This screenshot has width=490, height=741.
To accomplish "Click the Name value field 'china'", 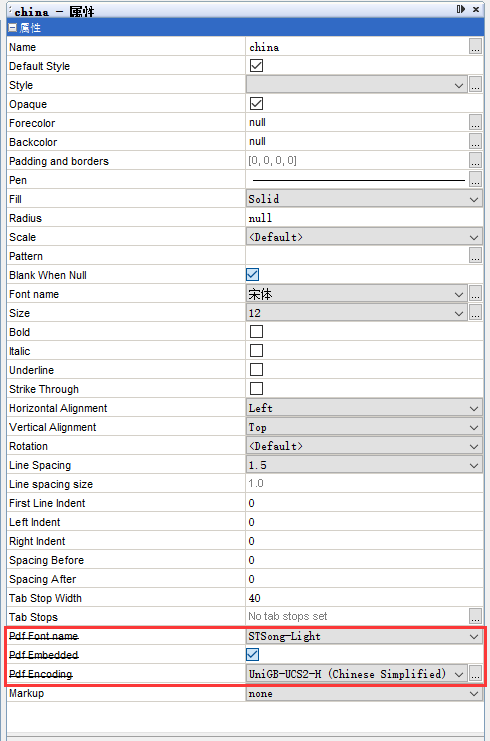I will tap(357, 47).
